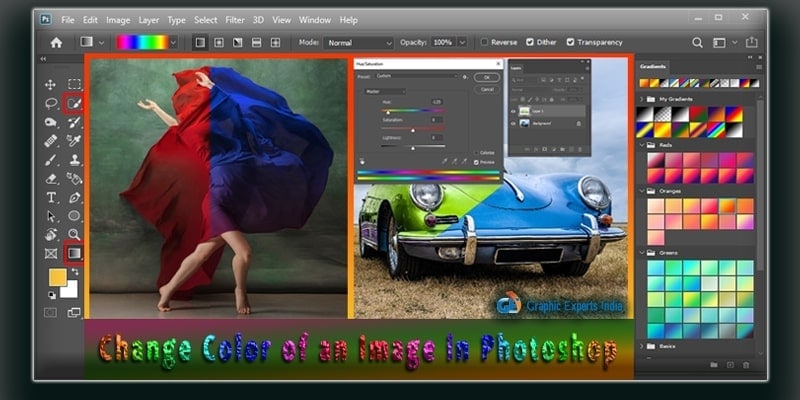Open the File menu
800x400 pixels.
click(68, 20)
